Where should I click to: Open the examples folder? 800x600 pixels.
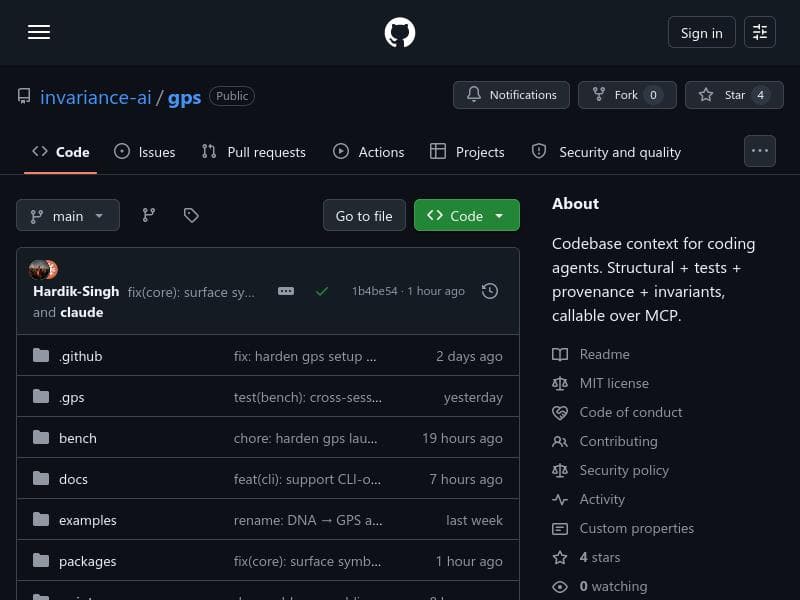click(x=88, y=520)
